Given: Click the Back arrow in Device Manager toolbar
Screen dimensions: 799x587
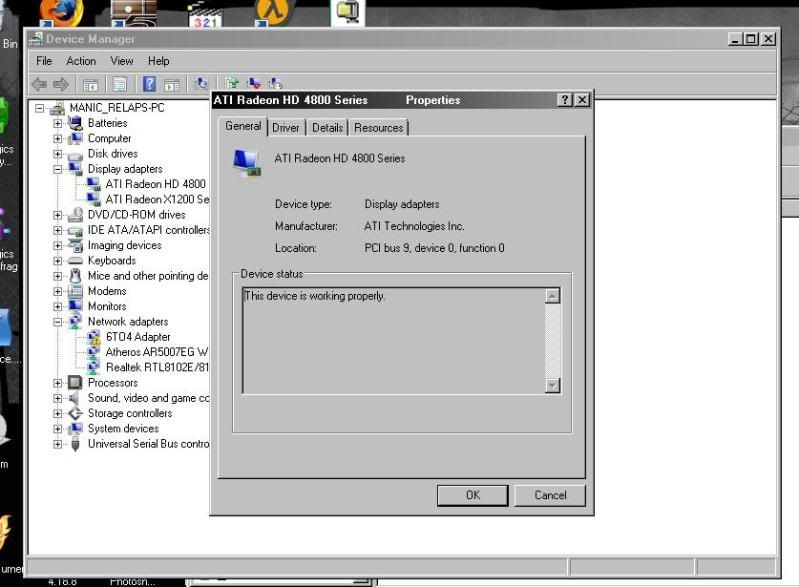Looking at the screenshot, I should pos(39,84).
